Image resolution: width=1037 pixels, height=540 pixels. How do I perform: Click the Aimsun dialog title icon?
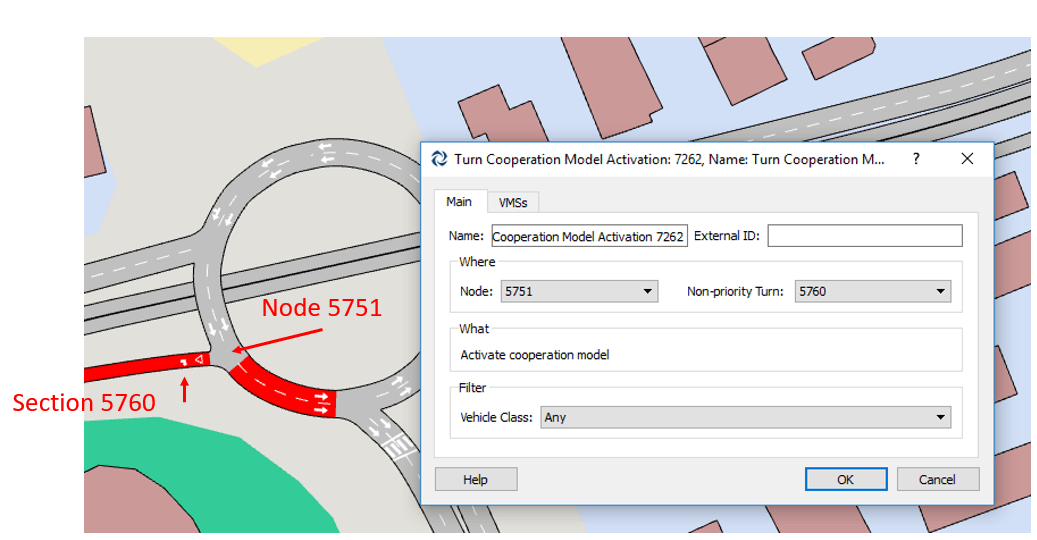coord(439,159)
